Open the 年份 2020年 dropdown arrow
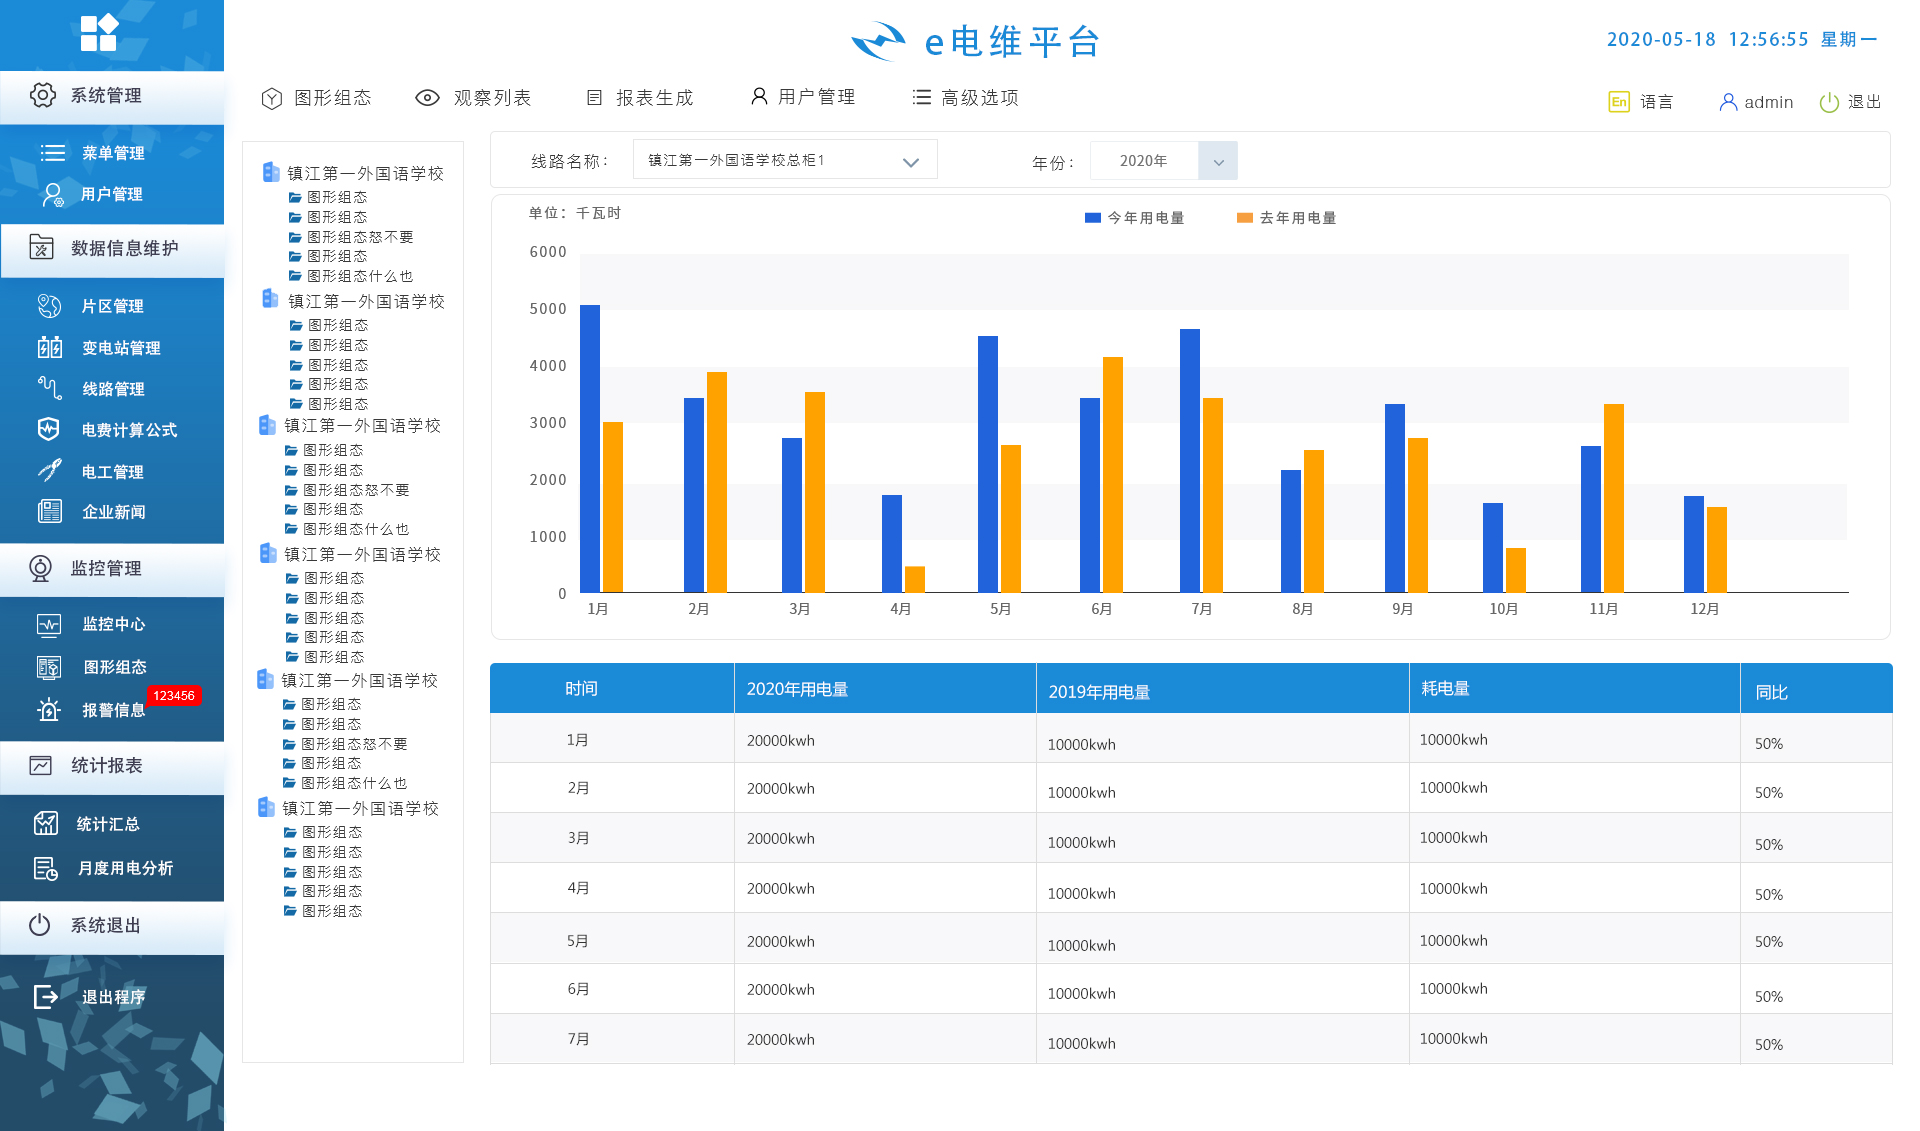Screen dimensions: 1920x1131 tap(1218, 161)
